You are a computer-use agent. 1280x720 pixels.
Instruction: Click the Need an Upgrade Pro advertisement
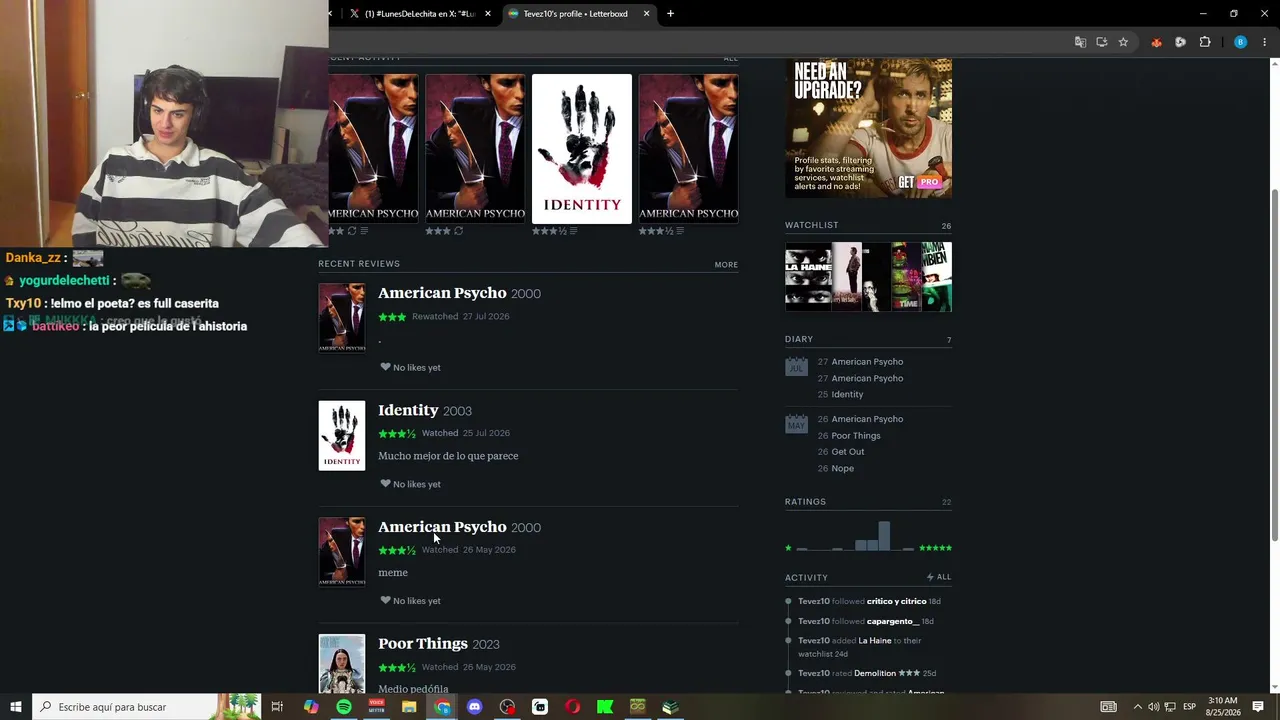coord(868,128)
